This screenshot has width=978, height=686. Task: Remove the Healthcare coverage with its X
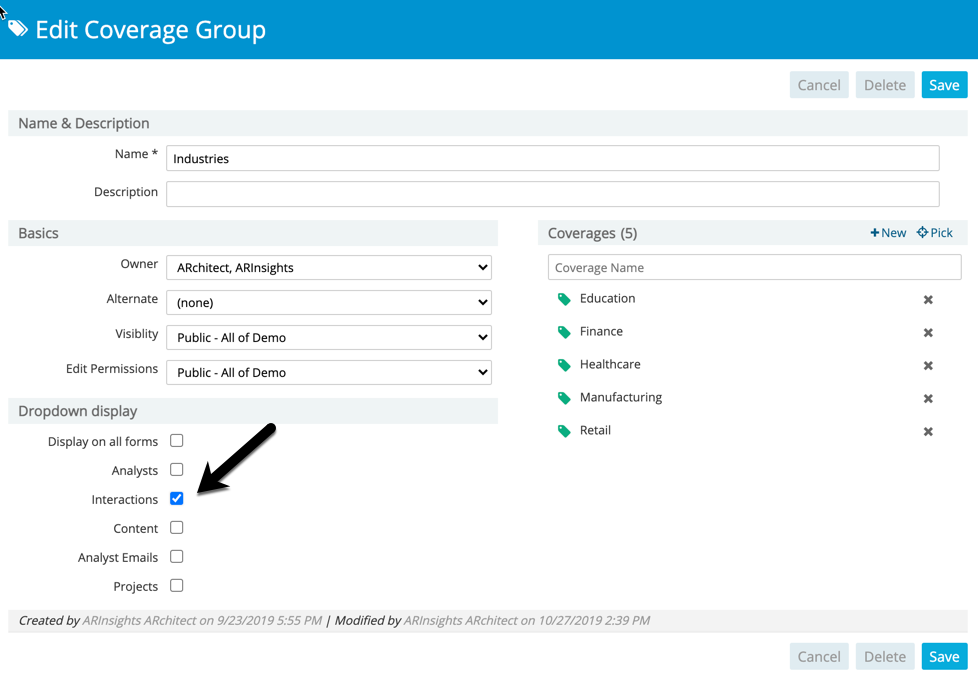[928, 365]
